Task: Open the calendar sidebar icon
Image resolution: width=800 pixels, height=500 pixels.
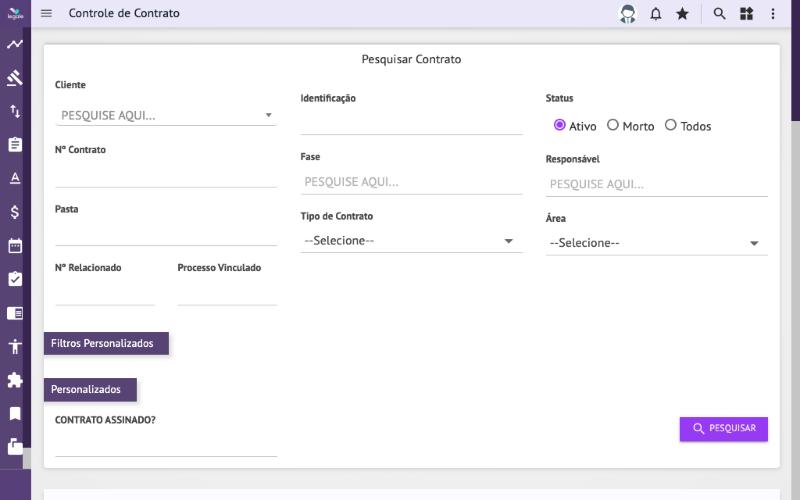Action: pos(15,245)
